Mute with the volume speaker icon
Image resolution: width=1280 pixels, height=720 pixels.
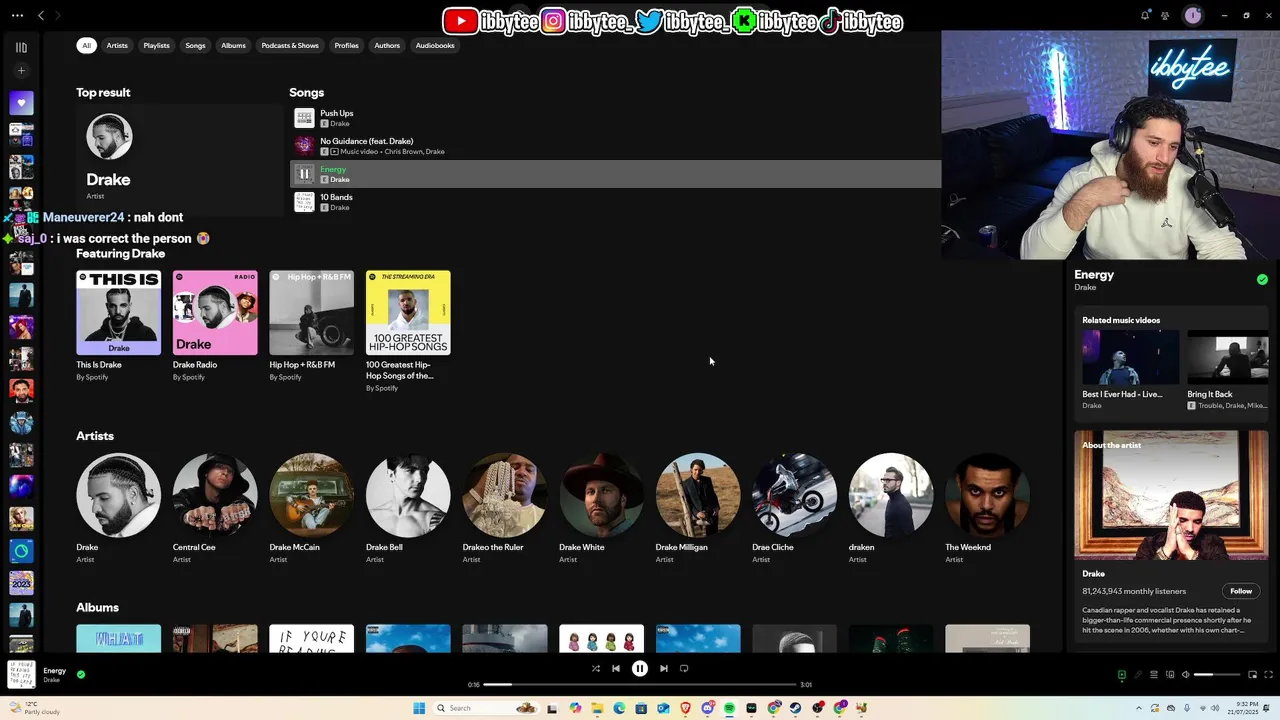(x=1185, y=675)
